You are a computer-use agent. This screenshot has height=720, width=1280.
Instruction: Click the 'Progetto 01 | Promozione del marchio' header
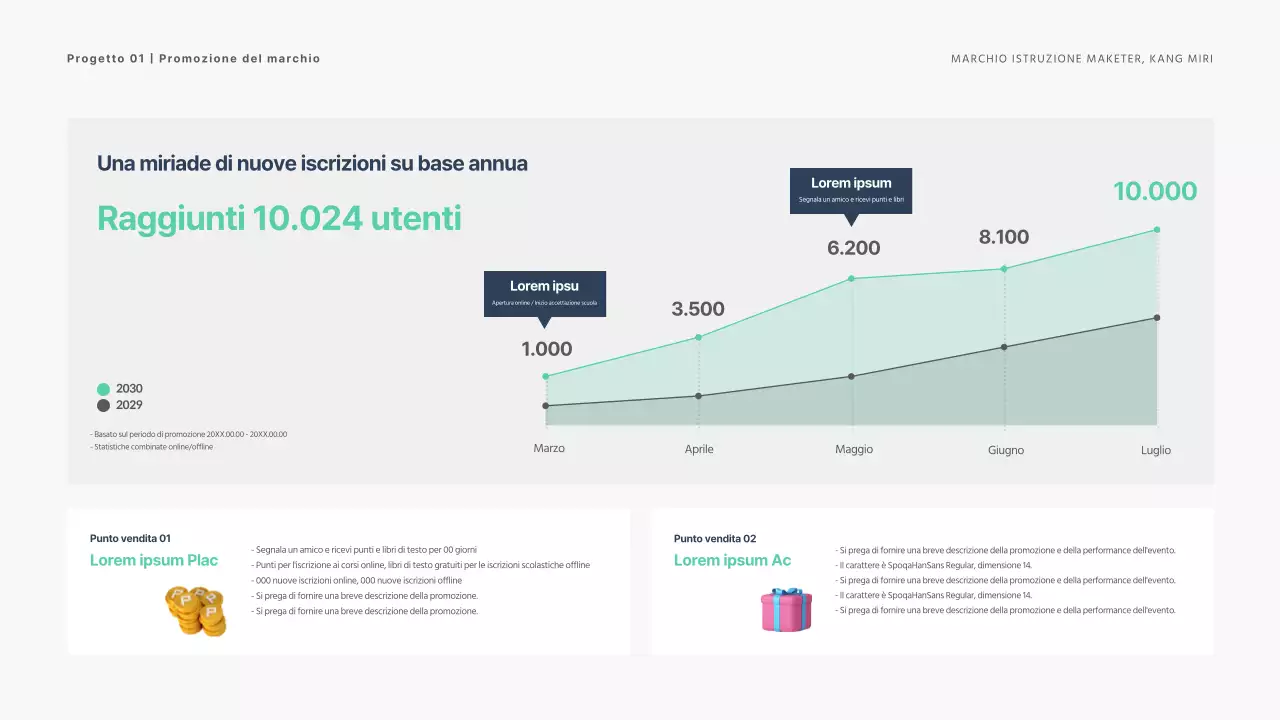[x=193, y=58]
